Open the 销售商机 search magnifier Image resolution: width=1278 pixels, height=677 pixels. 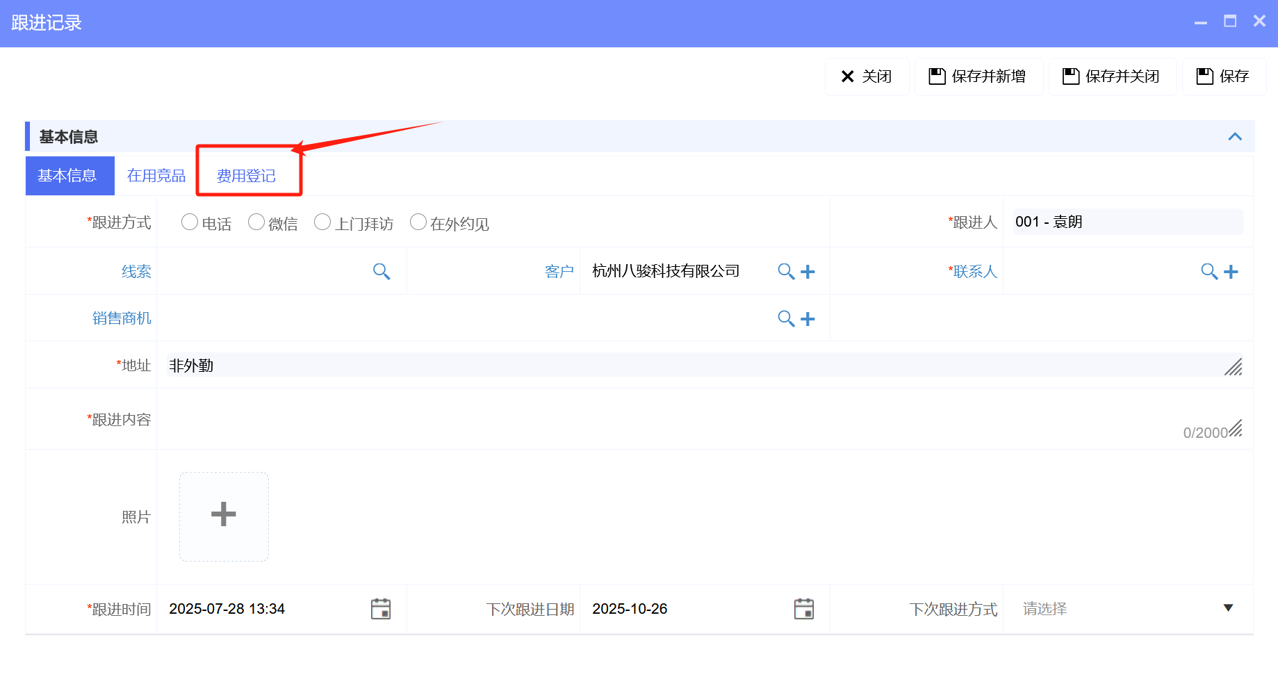(786, 318)
